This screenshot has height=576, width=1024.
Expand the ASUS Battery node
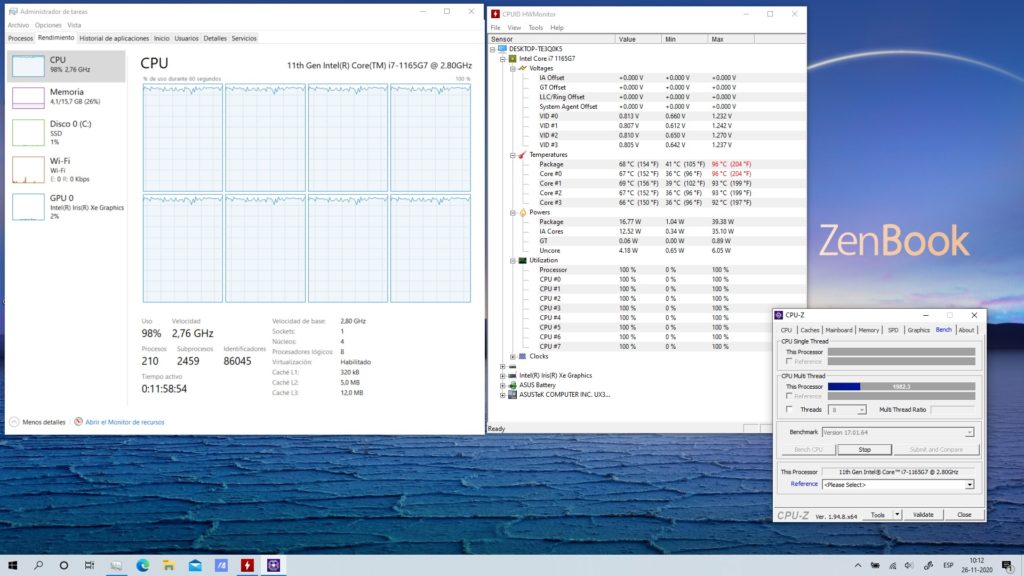502,385
